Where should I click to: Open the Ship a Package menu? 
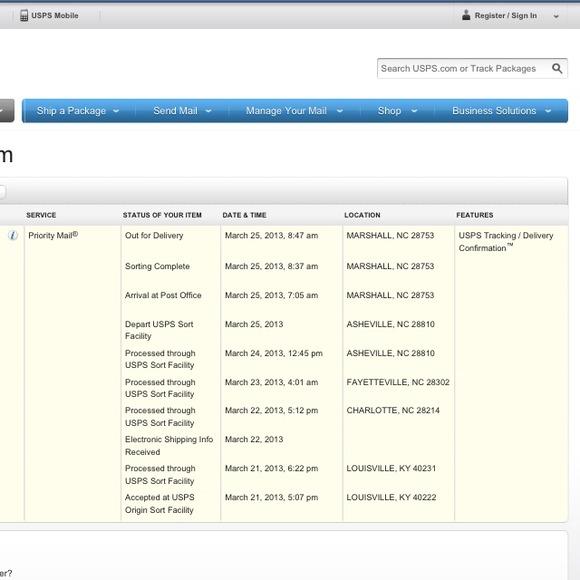(x=71, y=111)
